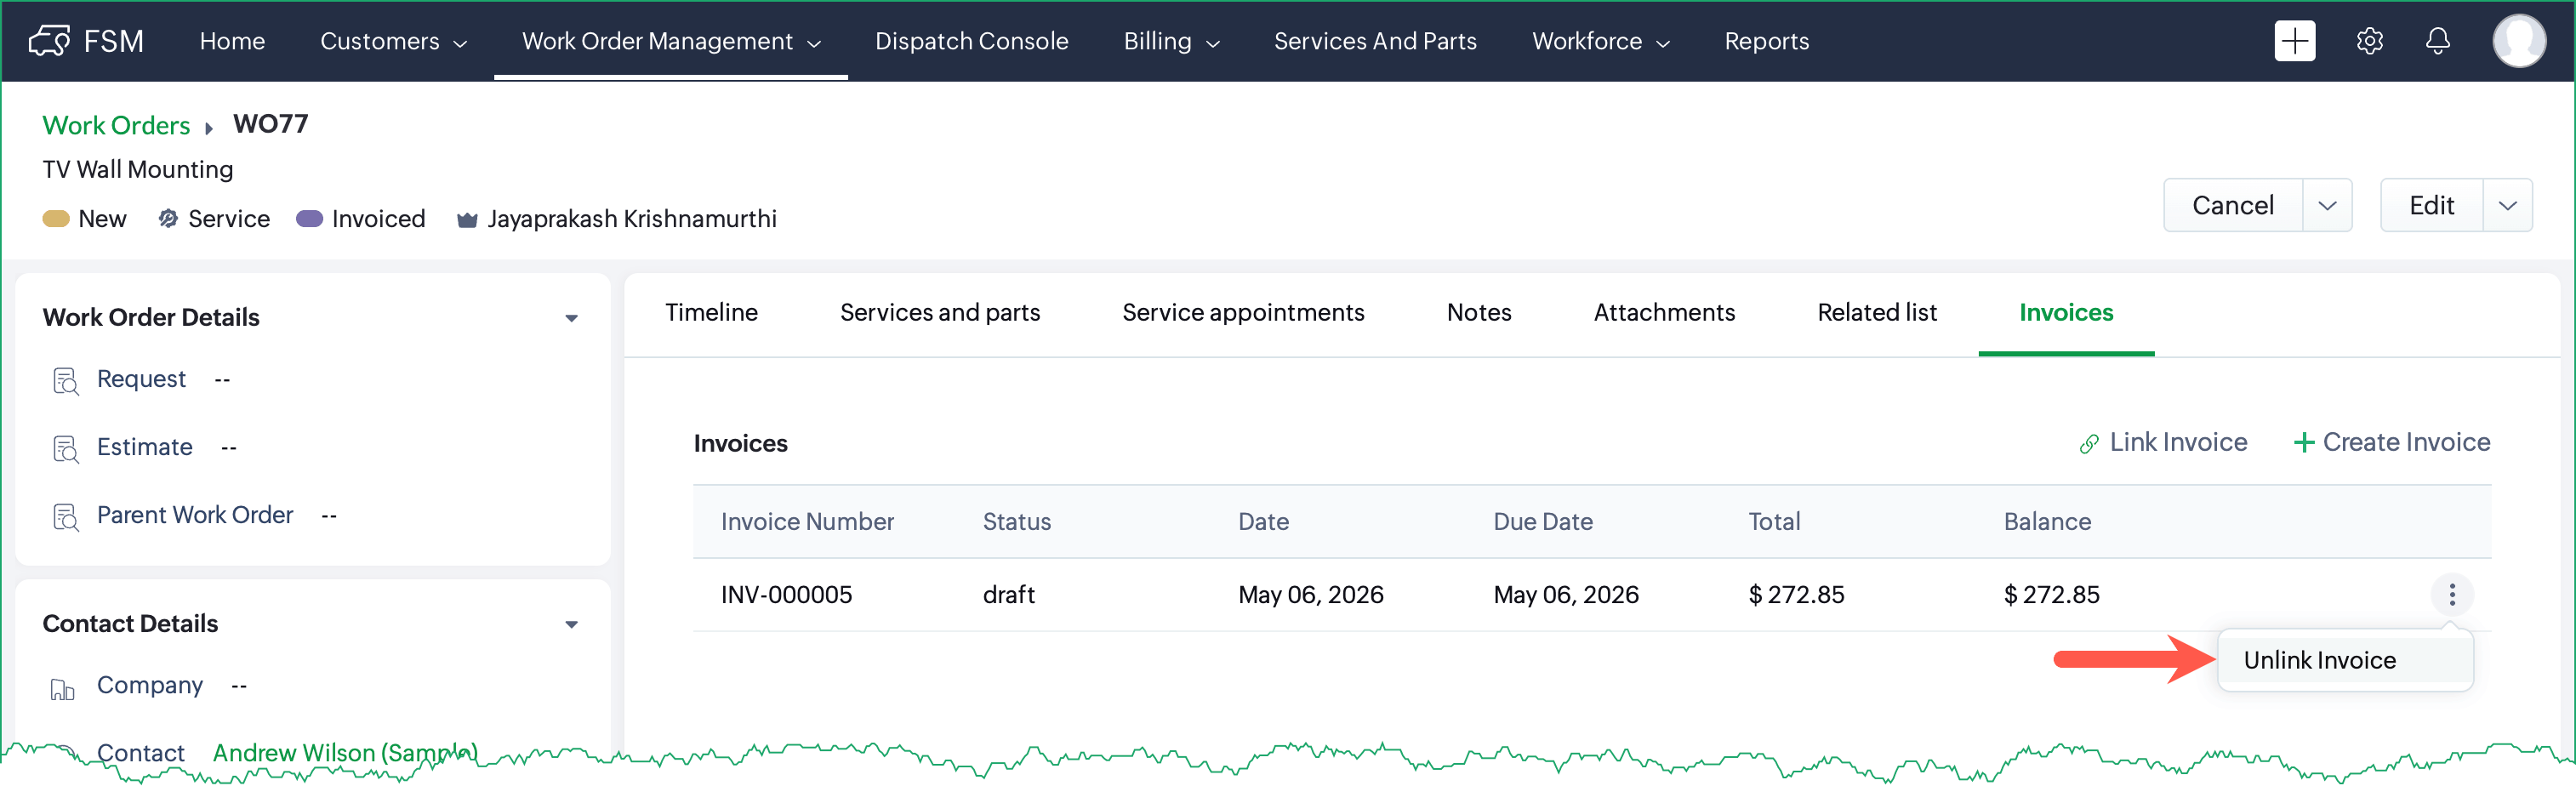Viewport: 2576px width, 786px height.
Task: Open the Cancel button dropdown arrow
Action: click(x=2327, y=205)
